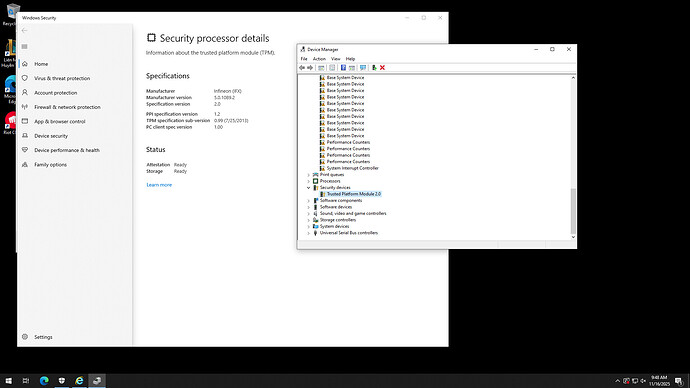Toggle the hamburger menu in Windows Security
Image resolution: width=690 pixels, height=388 pixels.
pyautogui.click(x=25, y=47)
